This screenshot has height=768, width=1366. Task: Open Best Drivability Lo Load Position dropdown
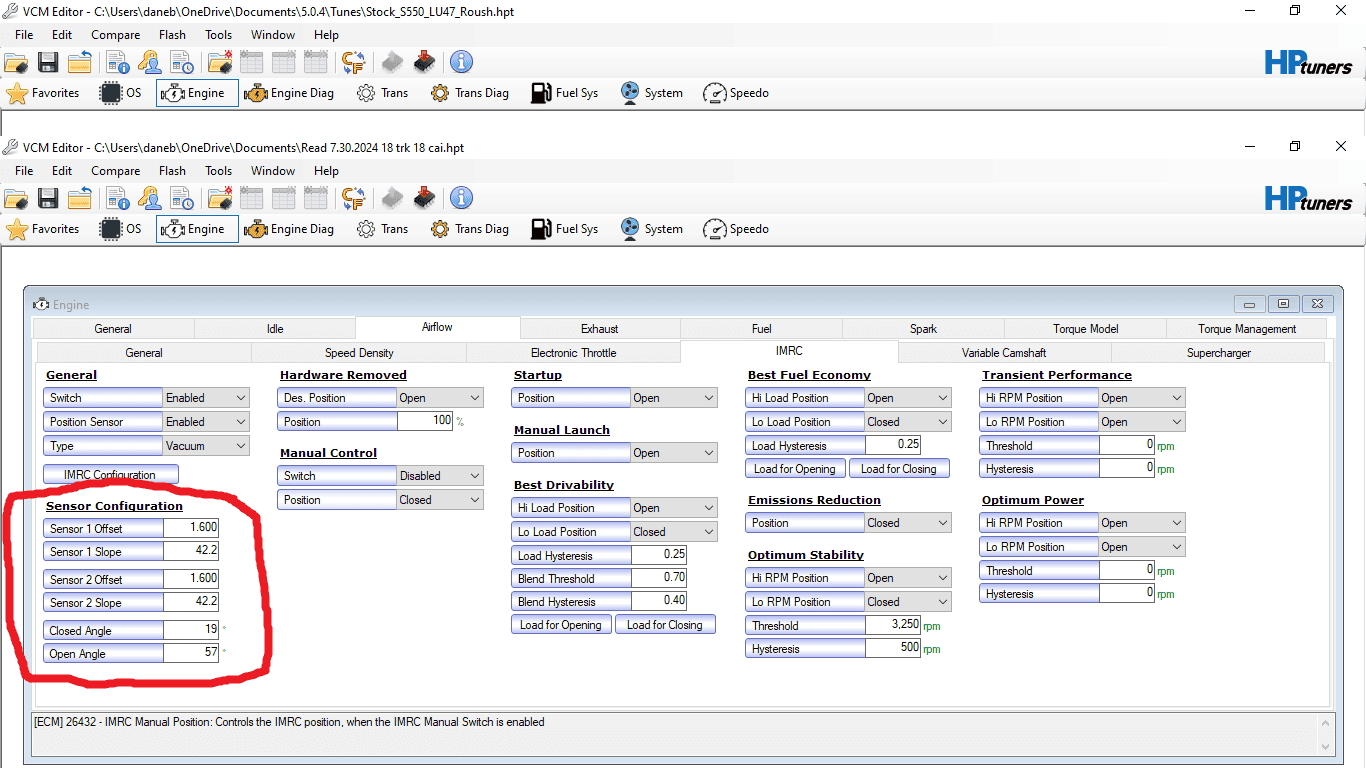[674, 532]
